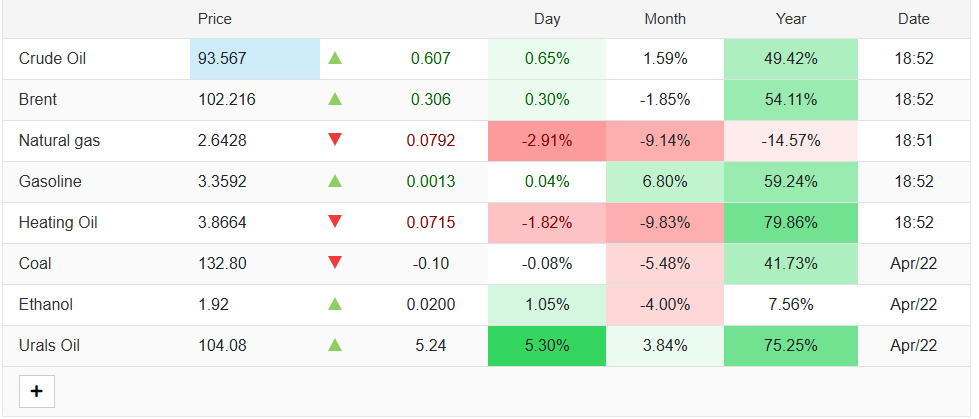Sort by the Price column header

pos(215,19)
